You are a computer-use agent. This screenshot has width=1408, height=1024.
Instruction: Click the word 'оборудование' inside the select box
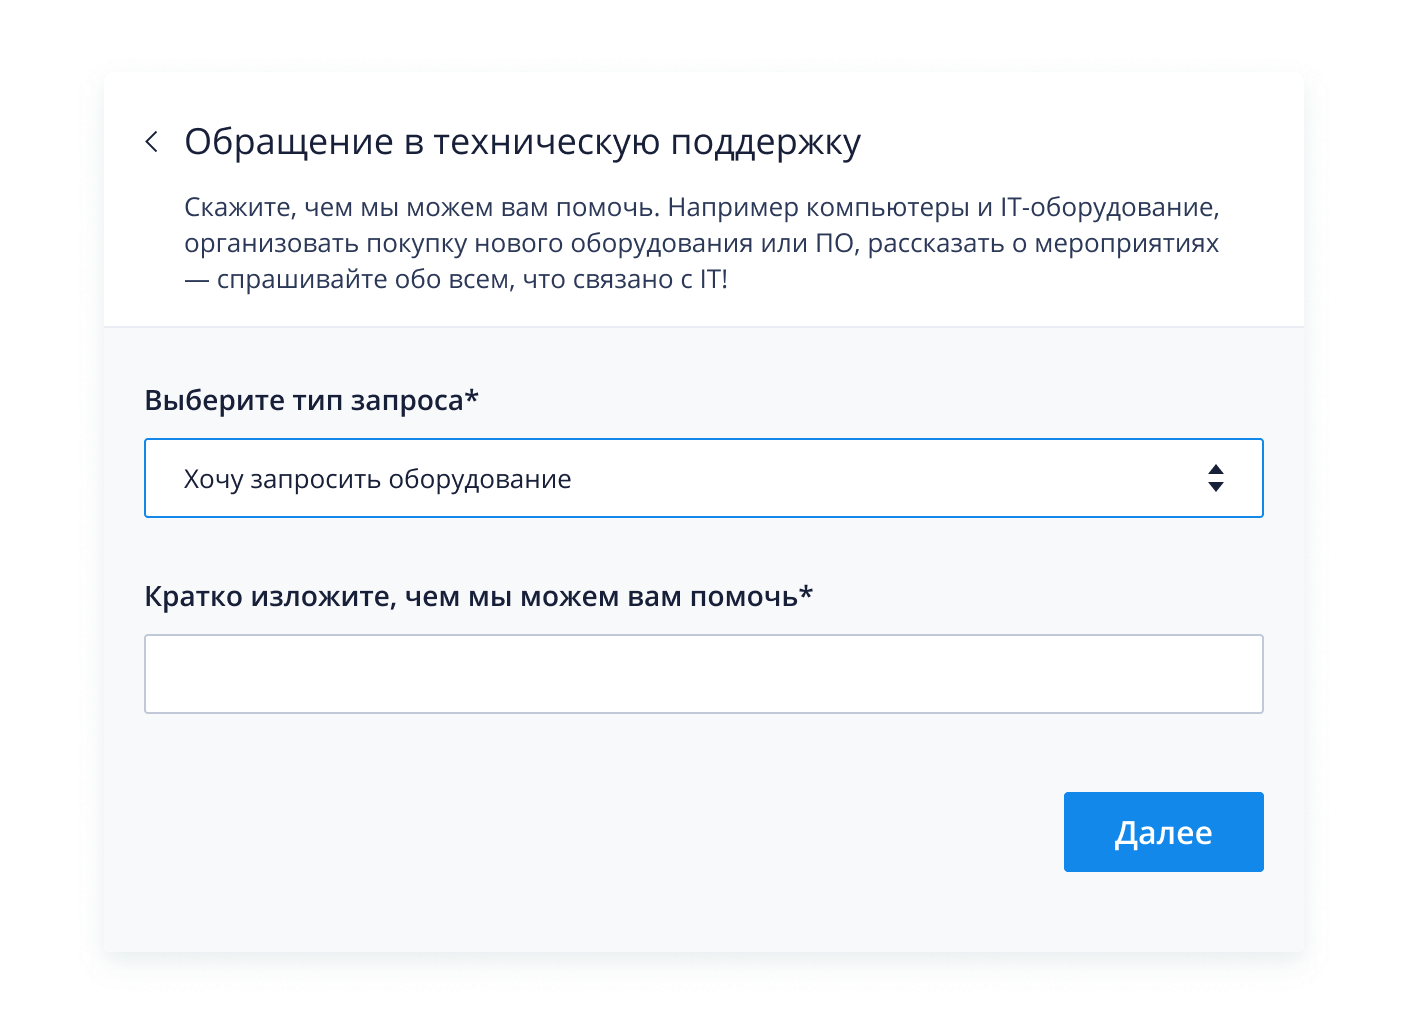click(x=480, y=479)
